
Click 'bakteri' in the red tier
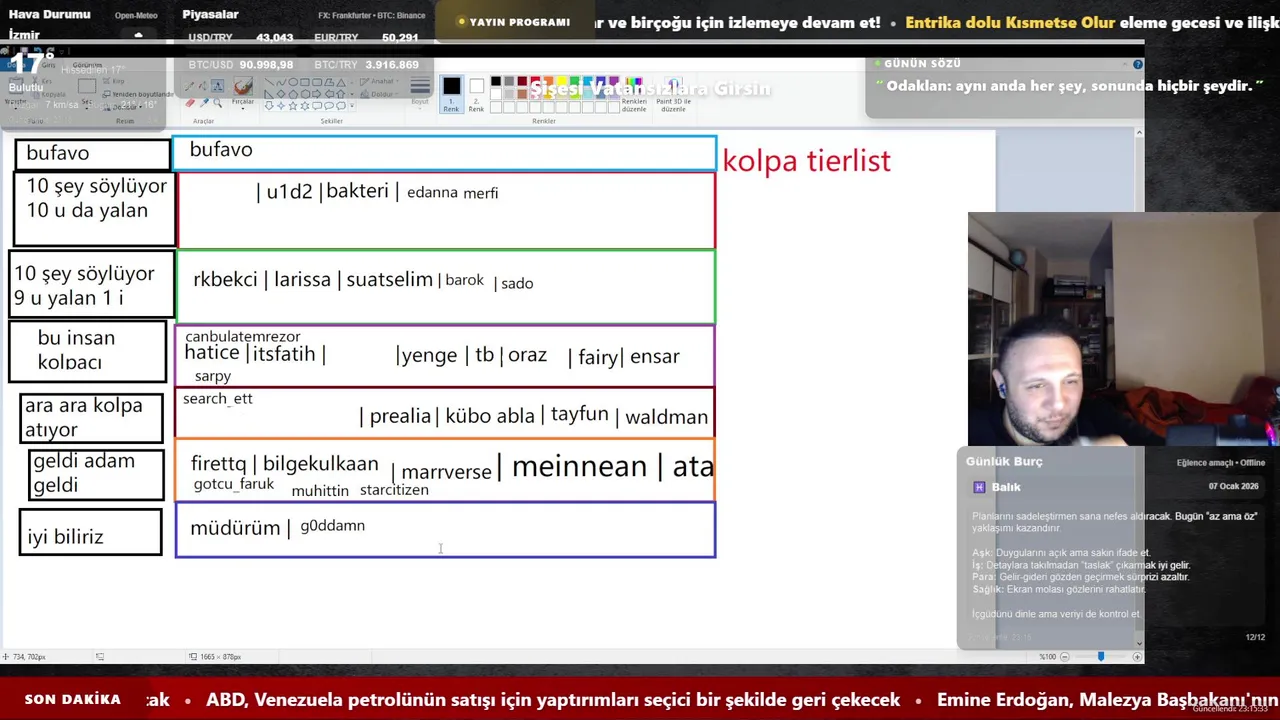357,190
